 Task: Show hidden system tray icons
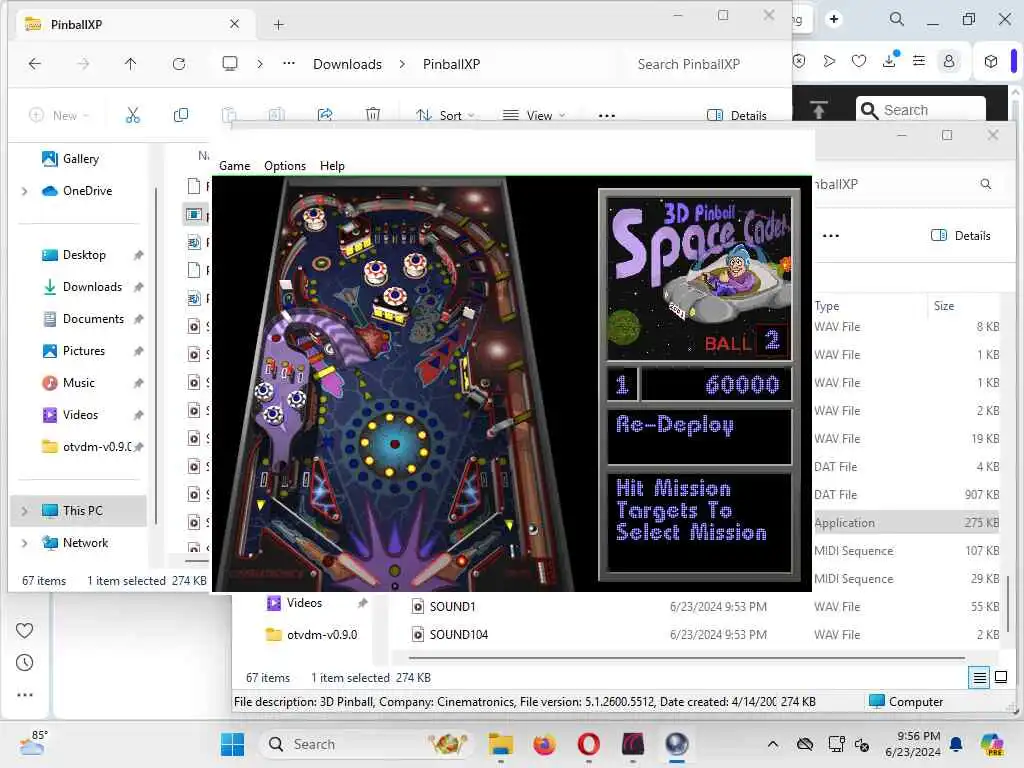(773, 744)
